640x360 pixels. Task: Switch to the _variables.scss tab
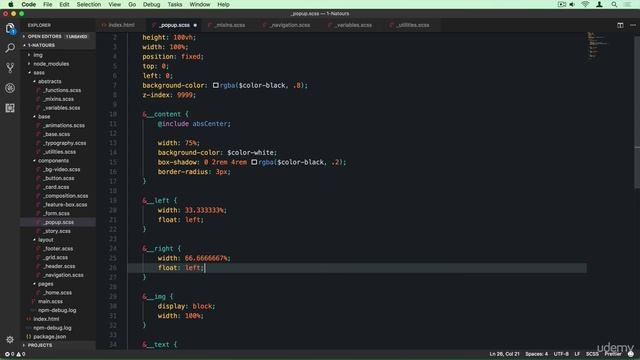point(353,25)
